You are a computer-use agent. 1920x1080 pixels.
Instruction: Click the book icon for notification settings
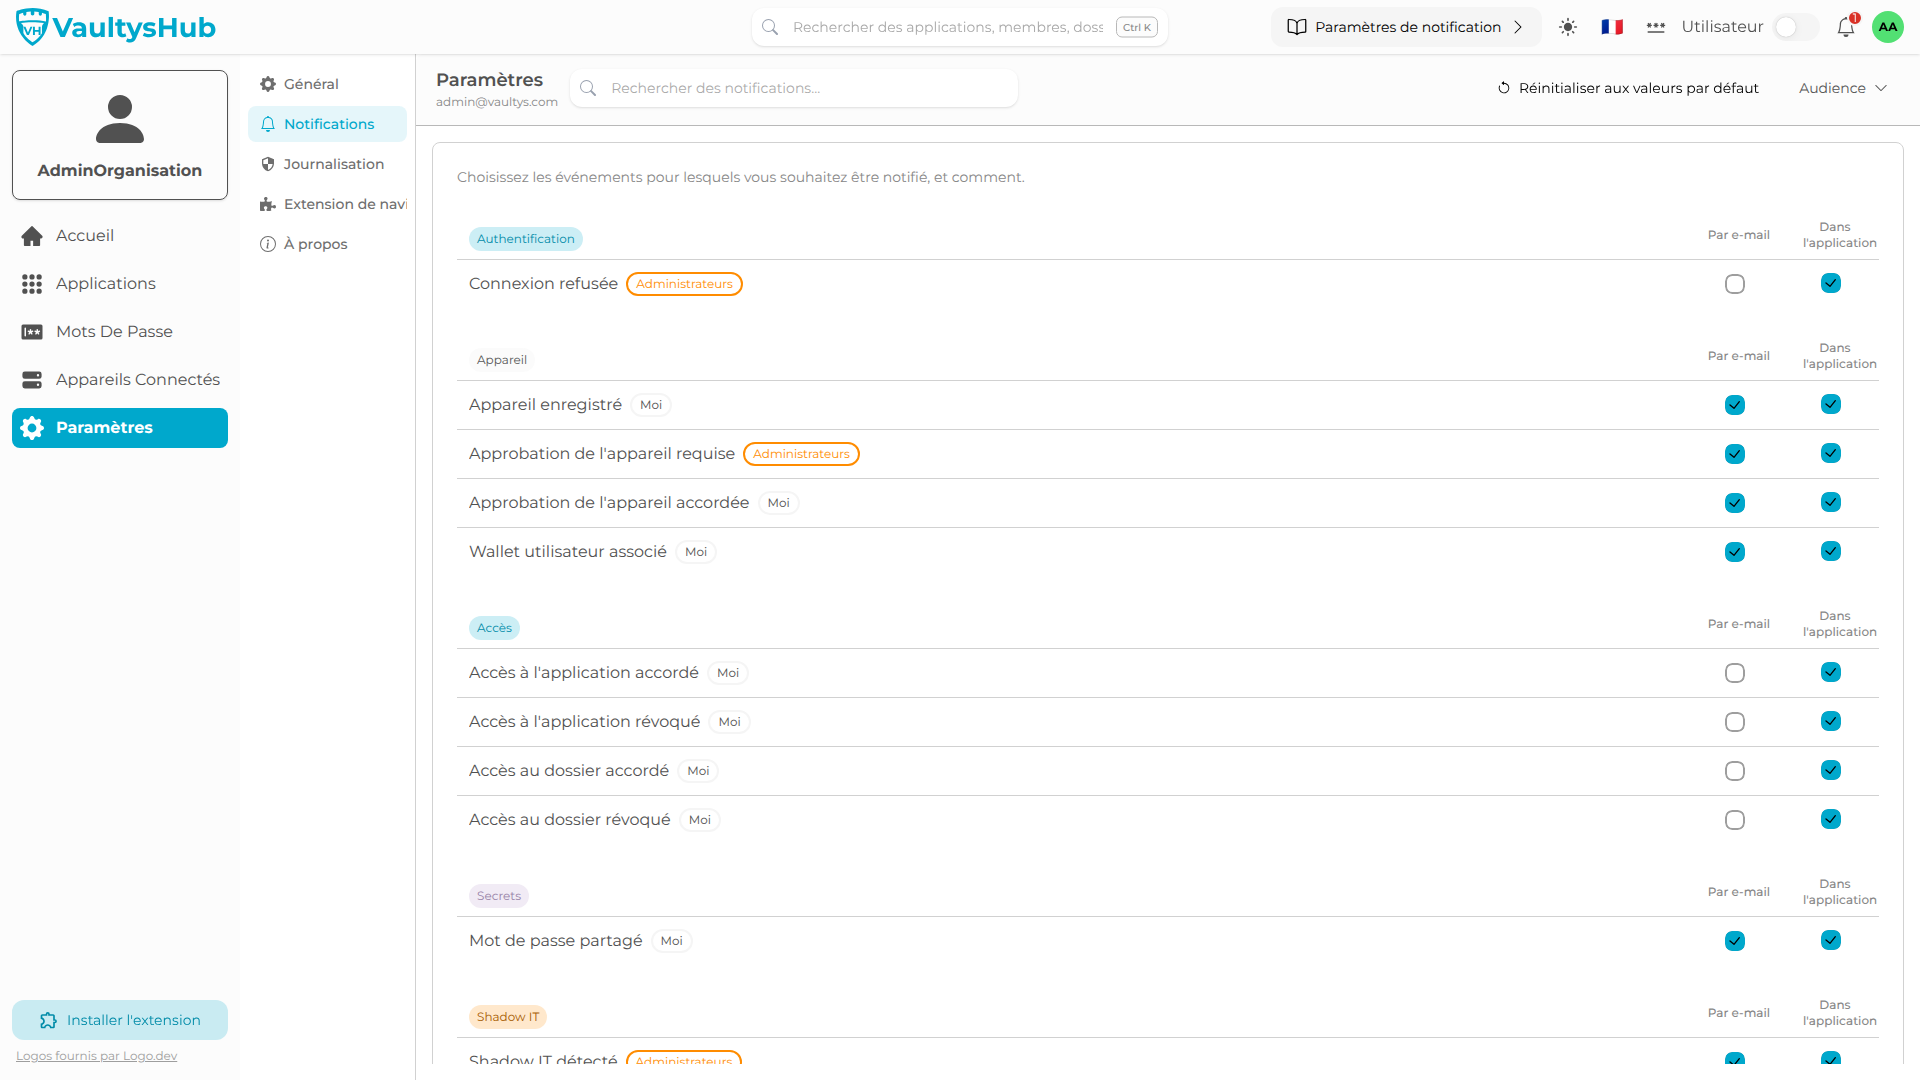tap(1297, 27)
